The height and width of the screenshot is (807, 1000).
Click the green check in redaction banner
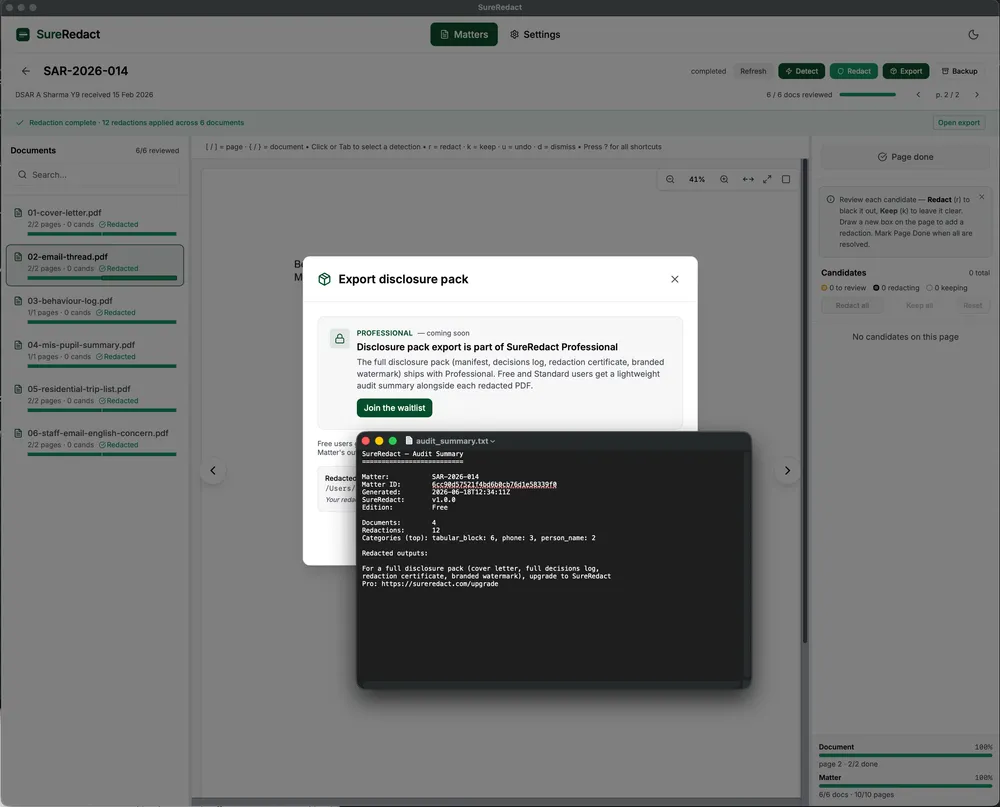click(20, 122)
